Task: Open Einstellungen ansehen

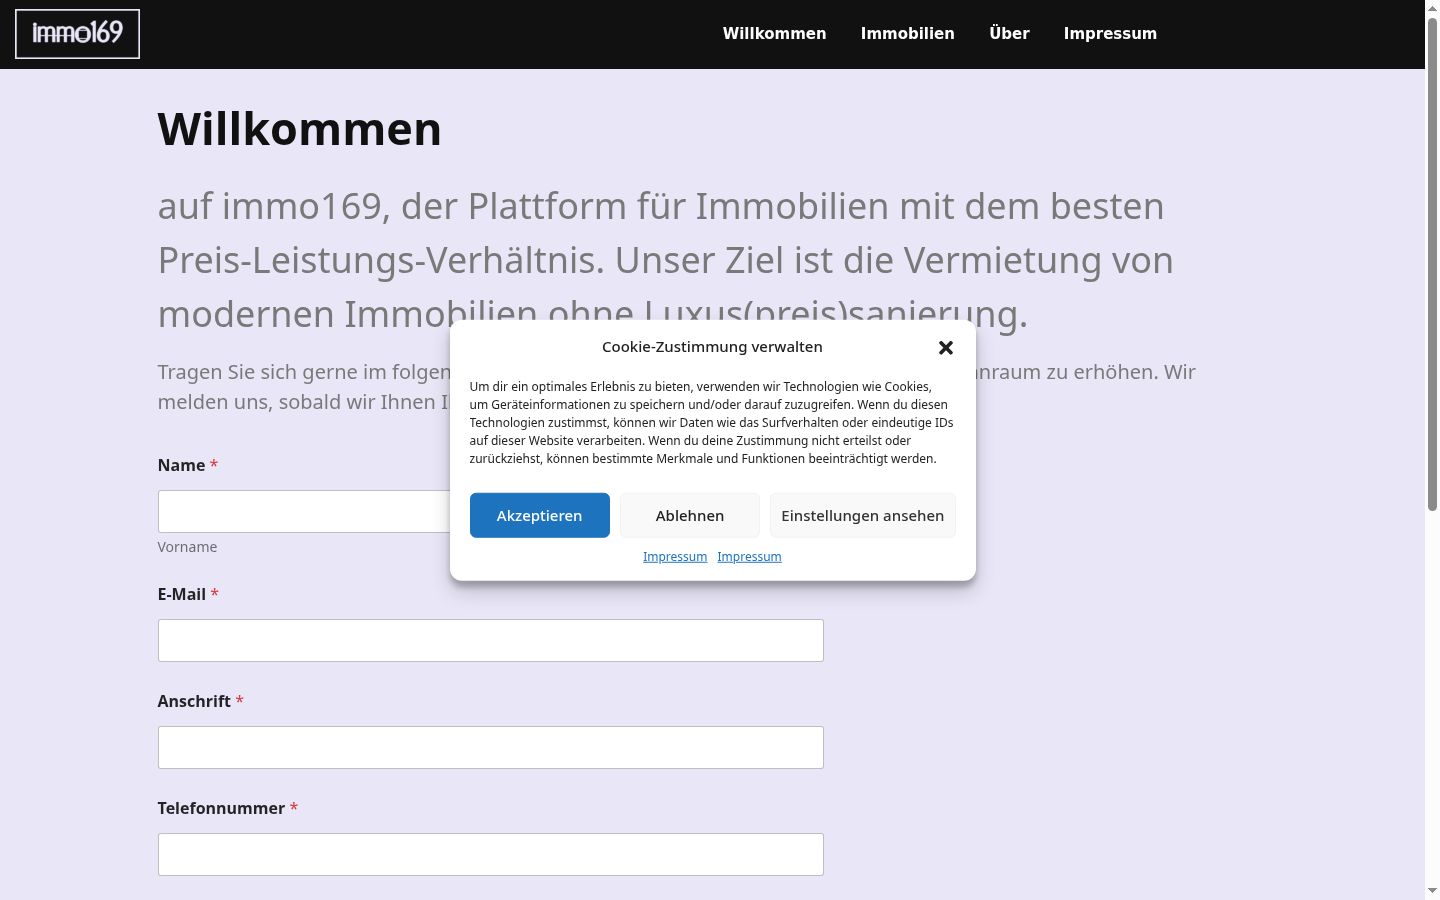Action: coord(863,515)
